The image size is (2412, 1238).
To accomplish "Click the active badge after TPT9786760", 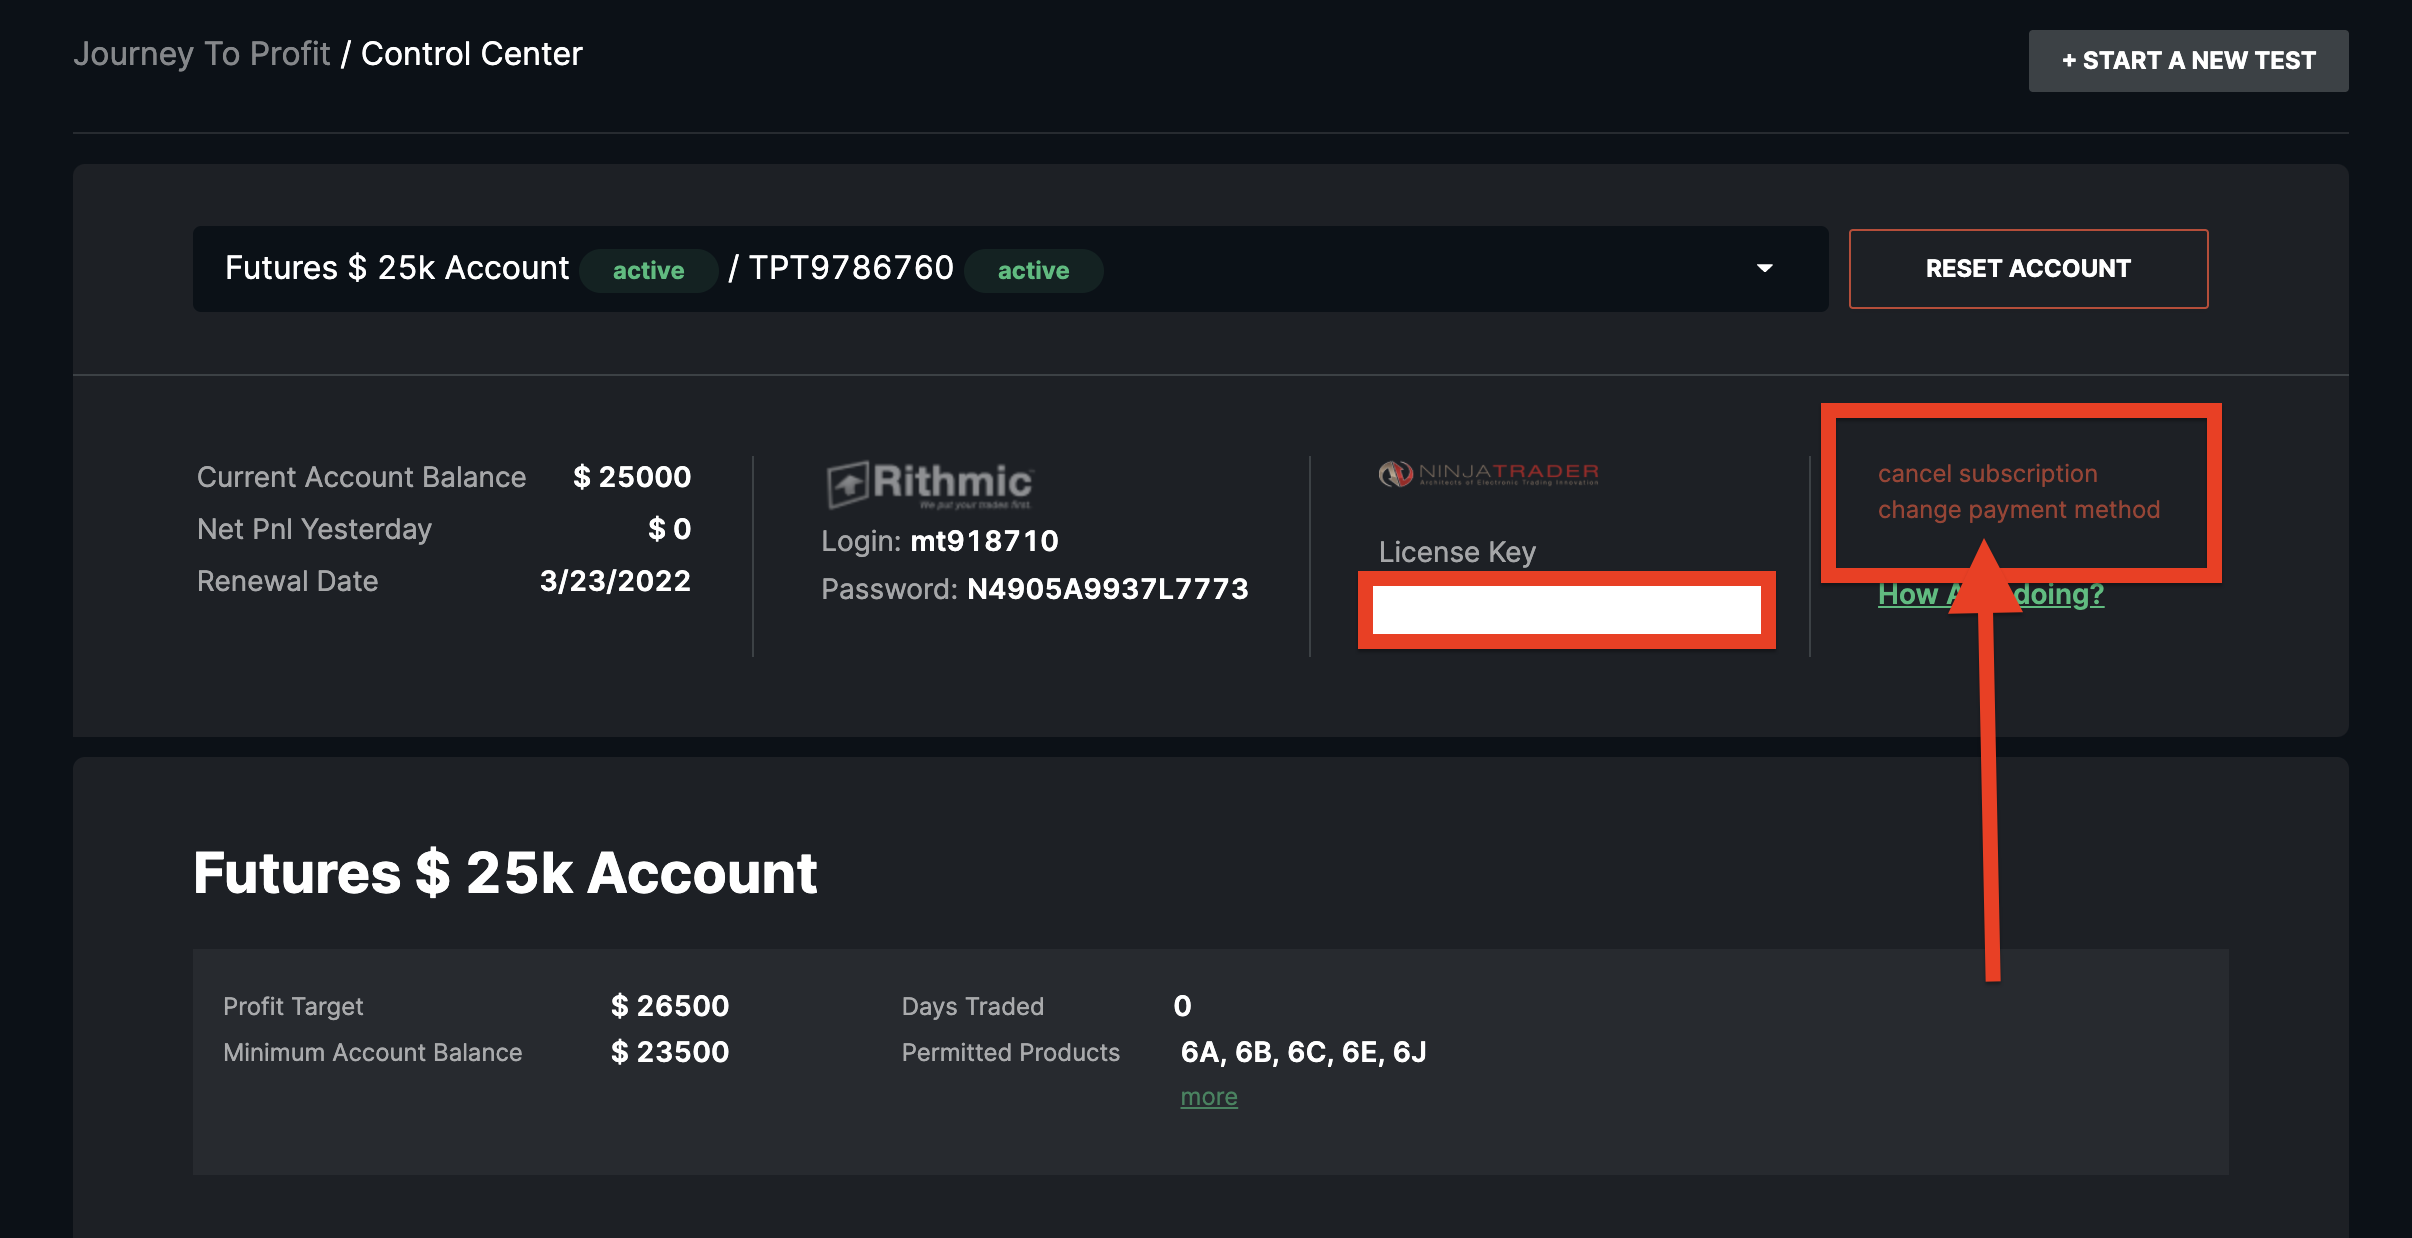I will tap(1033, 270).
